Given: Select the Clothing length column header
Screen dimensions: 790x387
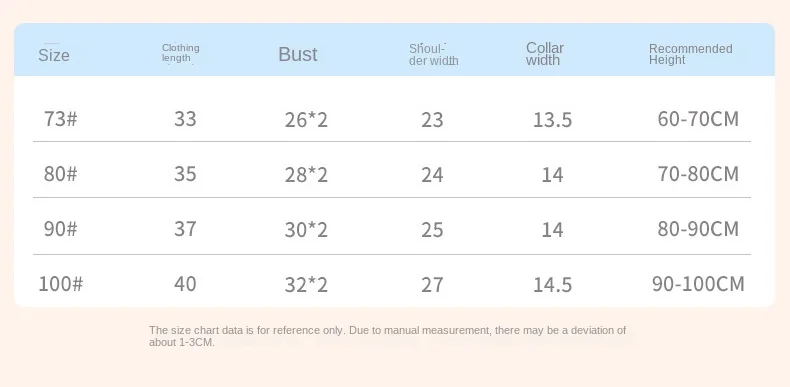Looking at the screenshot, I should coord(180,53).
